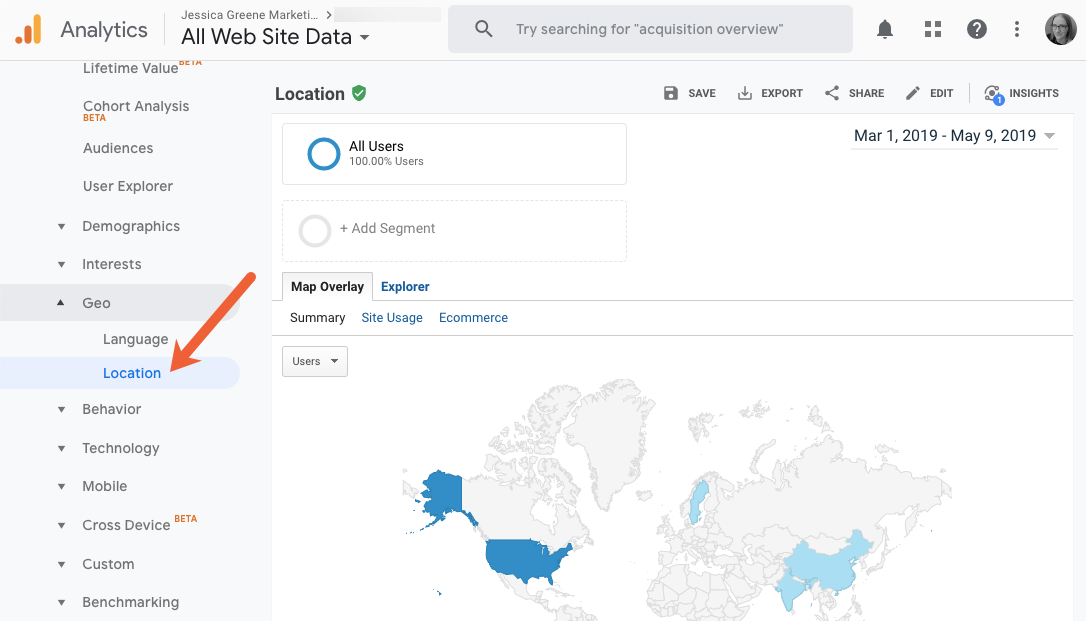Viewport: 1086px width, 621px height.
Task: Click the green verified shield icon
Action: [359, 93]
